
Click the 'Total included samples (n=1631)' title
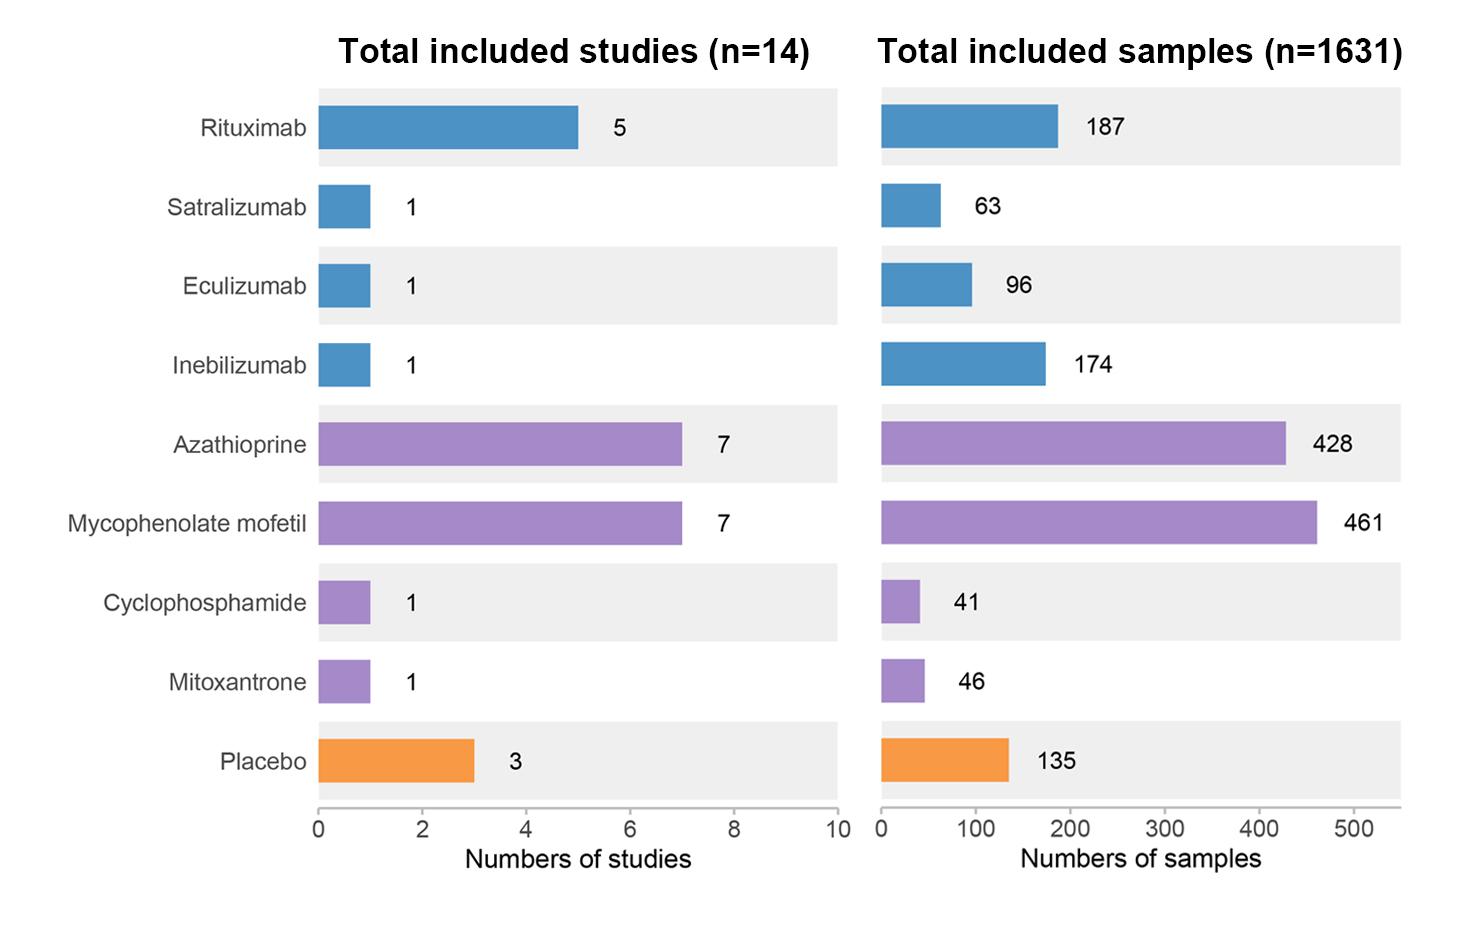coord(1140,51)
